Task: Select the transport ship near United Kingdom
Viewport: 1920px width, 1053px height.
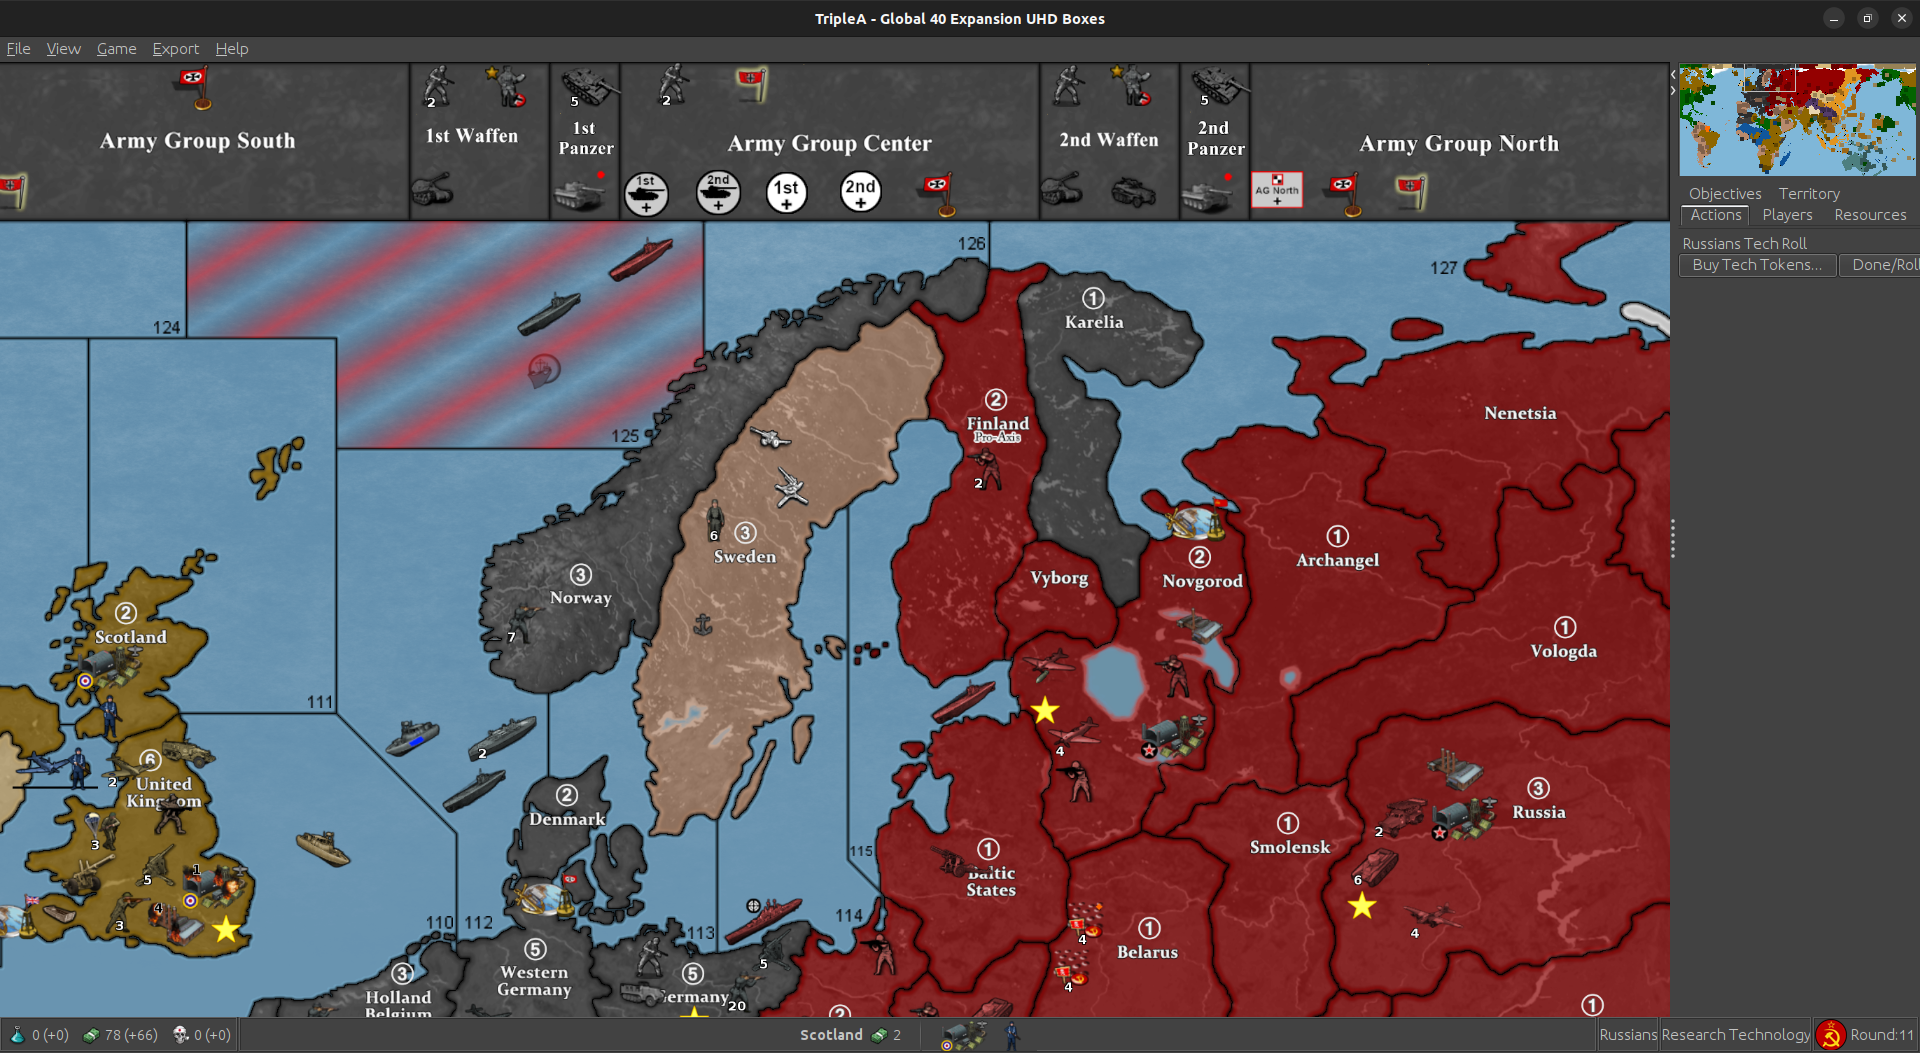Action: (324, 847)
